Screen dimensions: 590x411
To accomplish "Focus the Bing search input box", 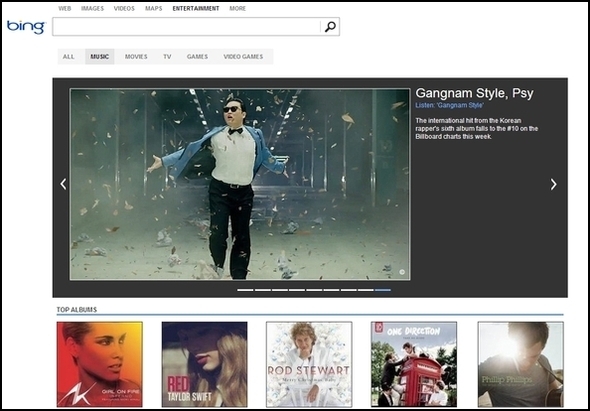I will 186,26.
